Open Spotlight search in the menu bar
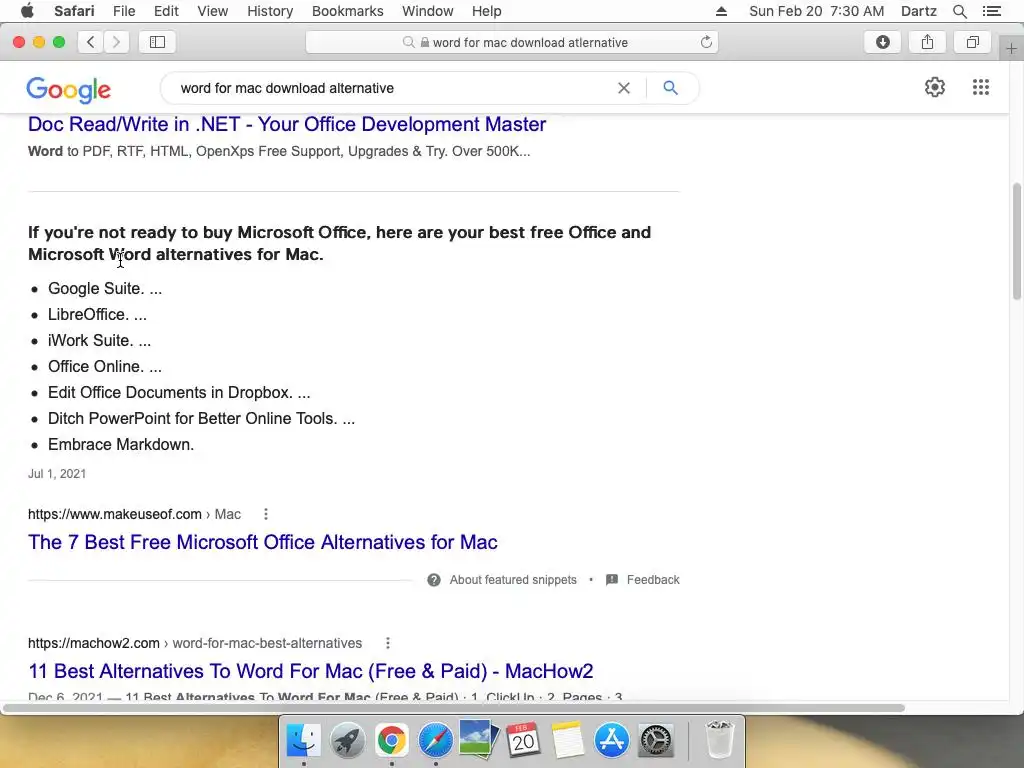This screenshot has height=768, width=1024. click(960, 11)
